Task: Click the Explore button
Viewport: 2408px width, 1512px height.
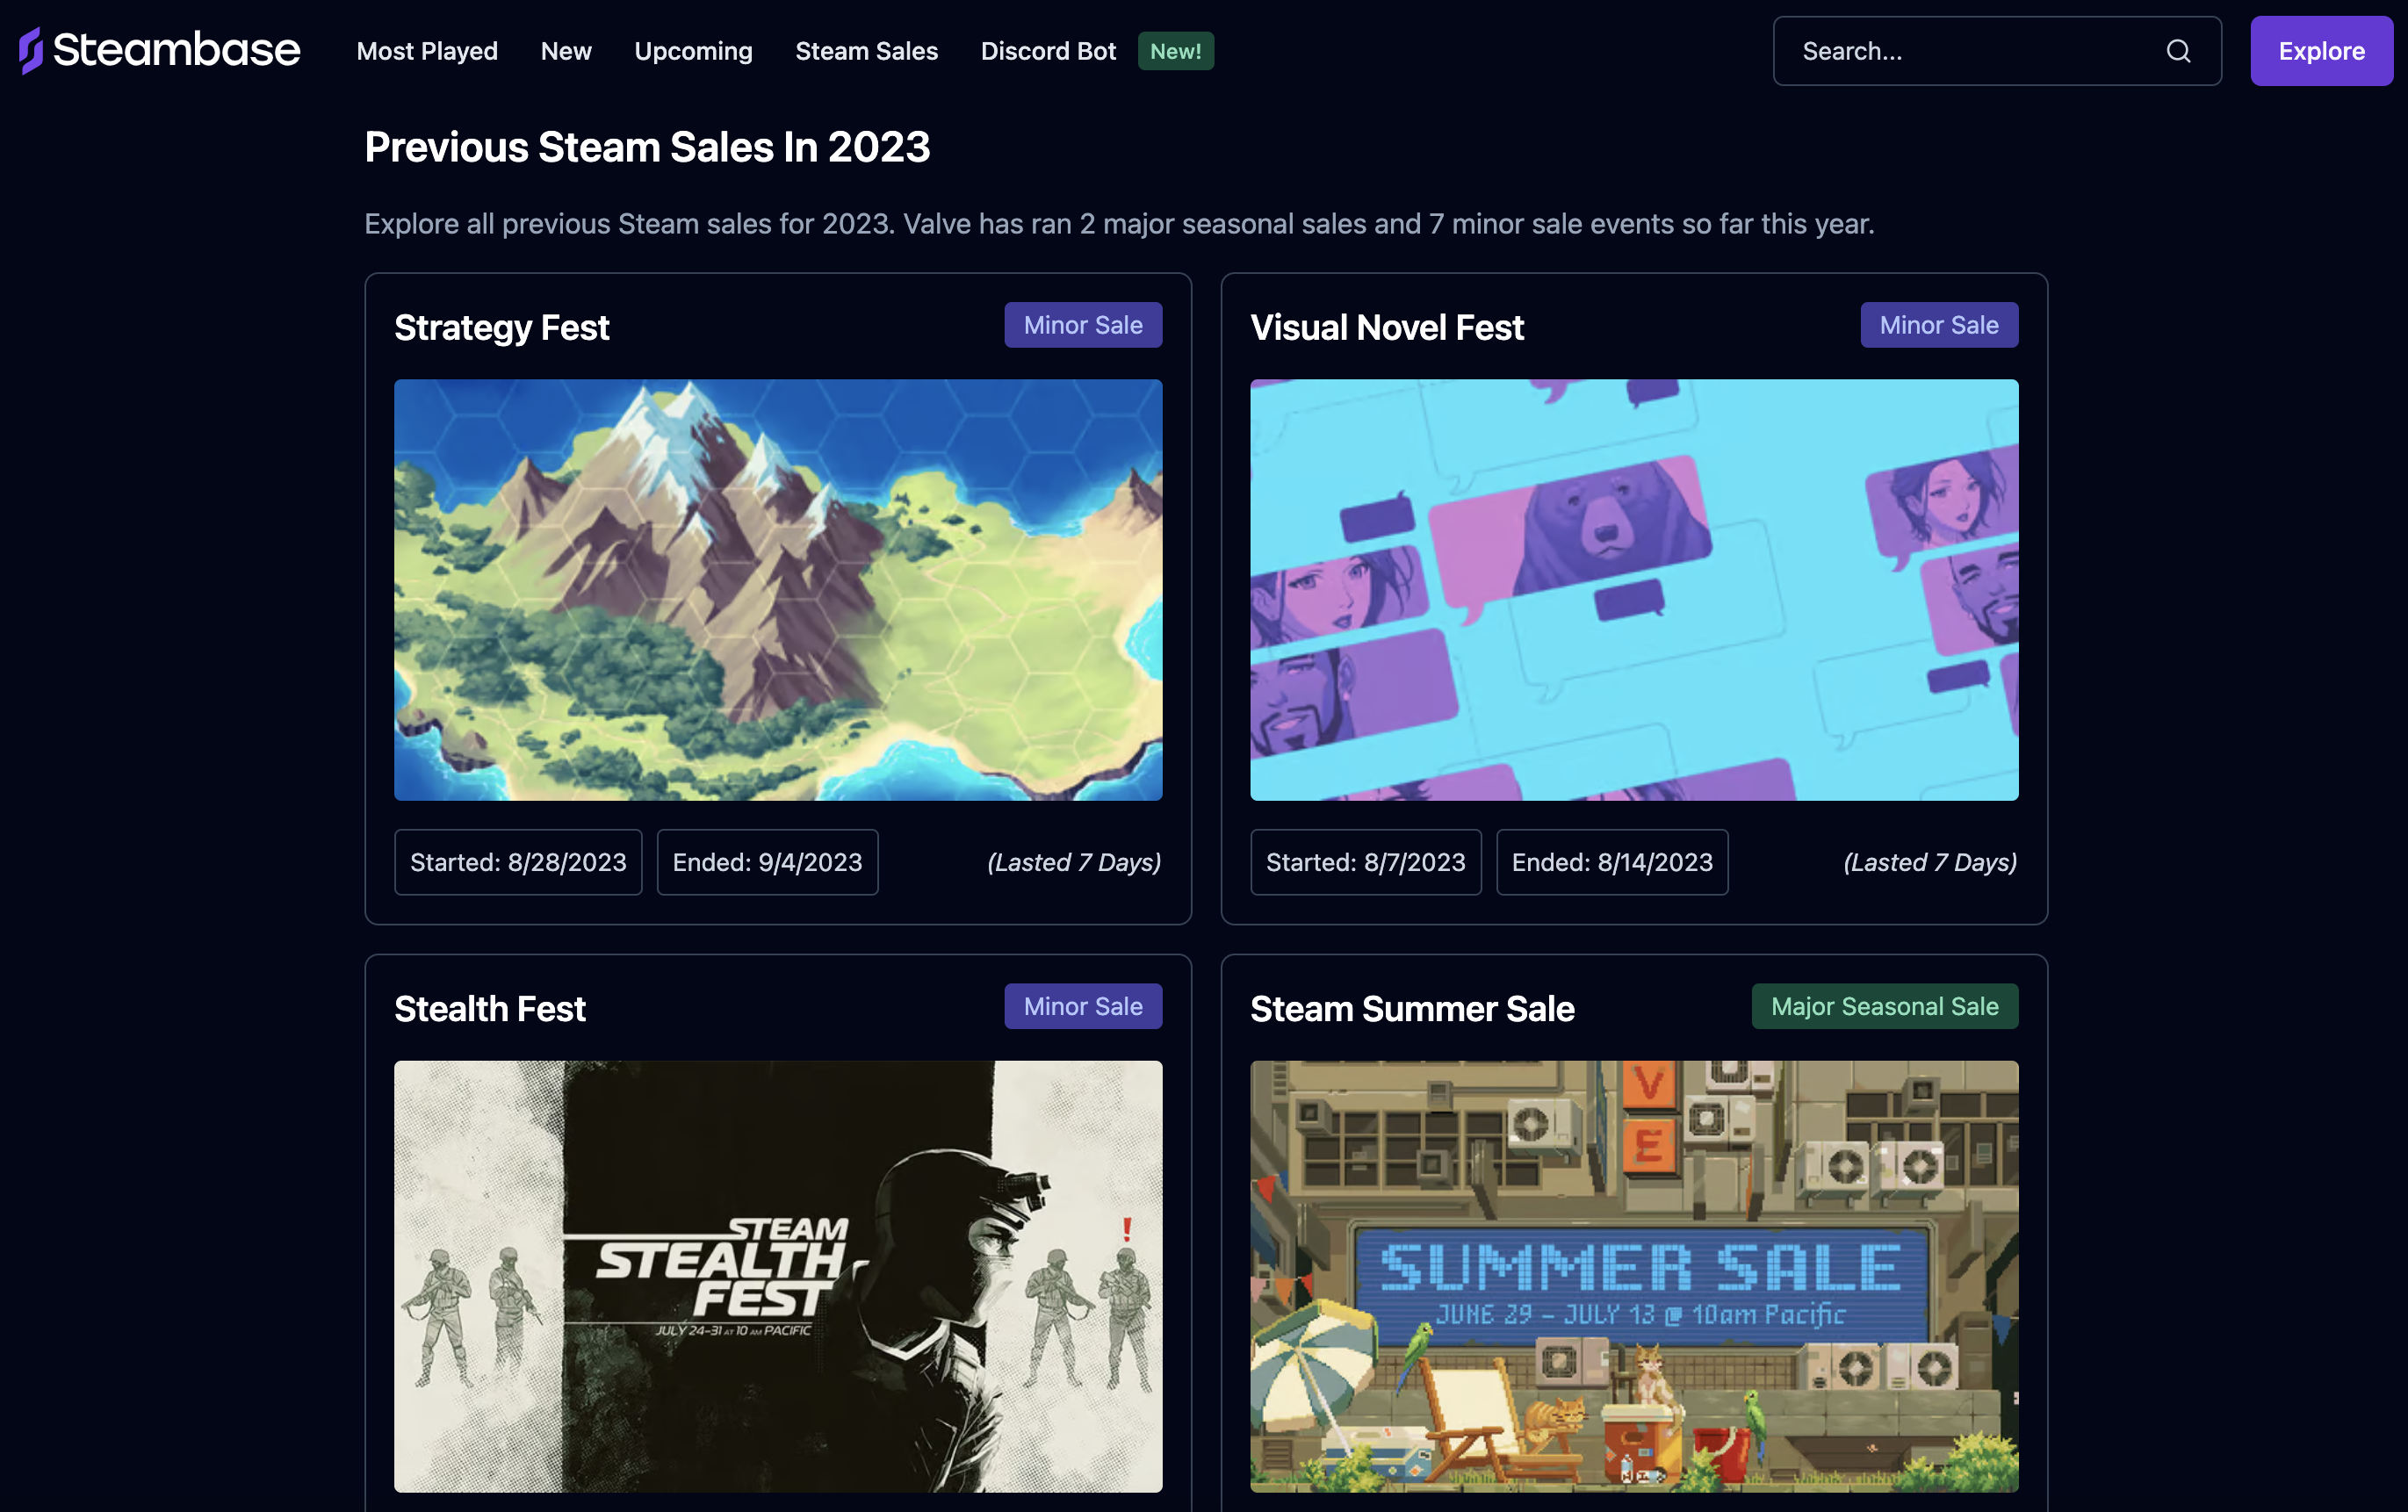Action: coord(2321,51)
